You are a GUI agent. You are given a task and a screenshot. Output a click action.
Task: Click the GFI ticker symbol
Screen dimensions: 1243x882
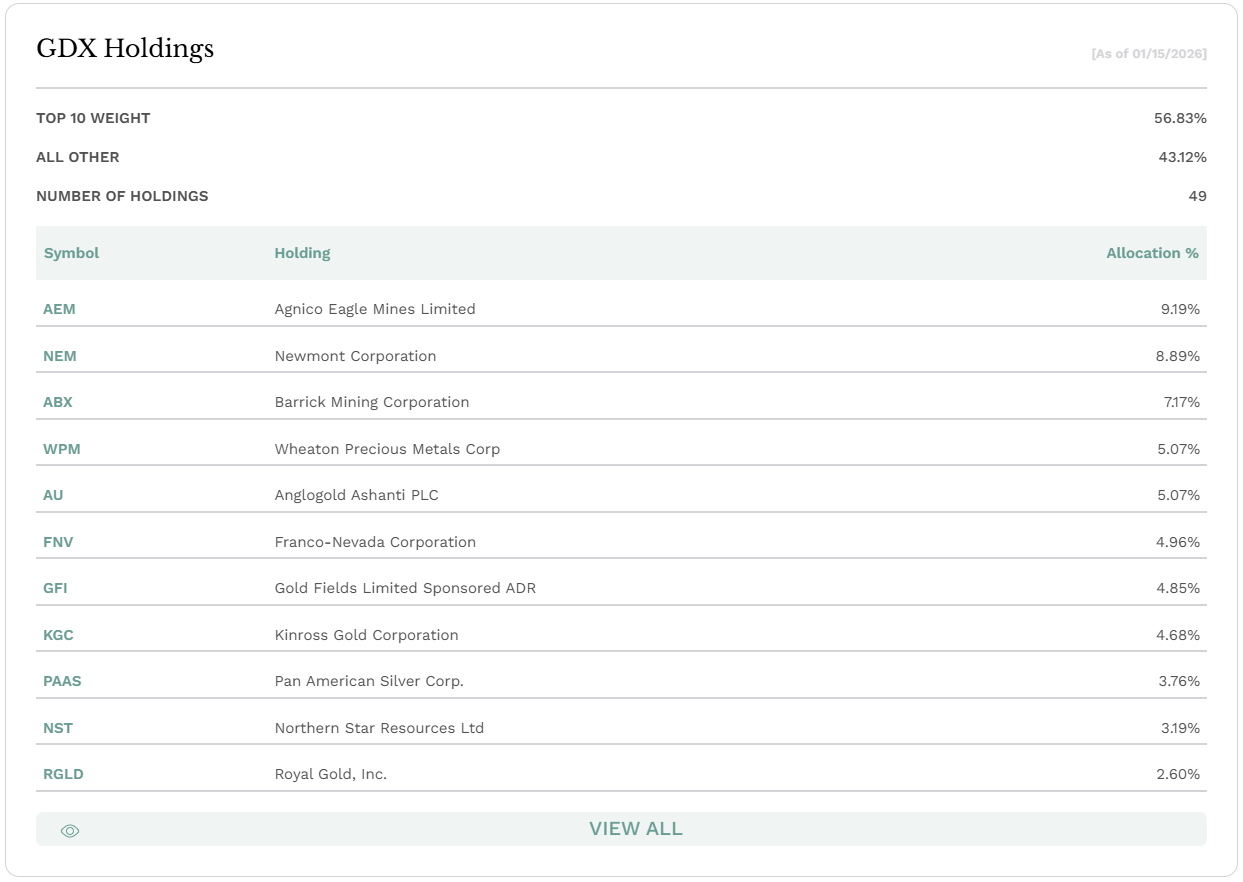pos(55,588)
